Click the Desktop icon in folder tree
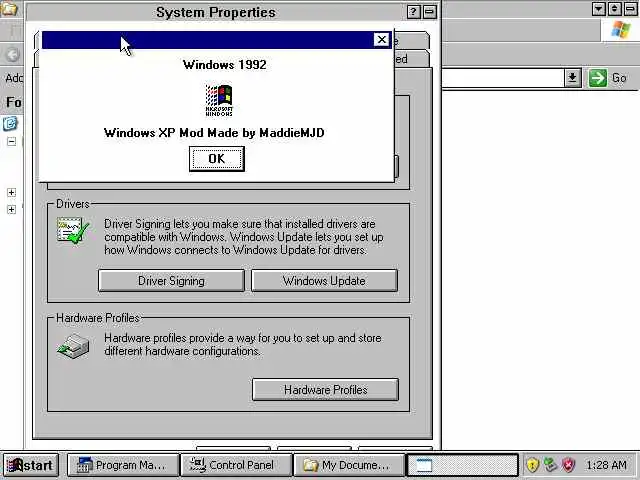This screenshot has height=480, width=640. click(10, 122)
